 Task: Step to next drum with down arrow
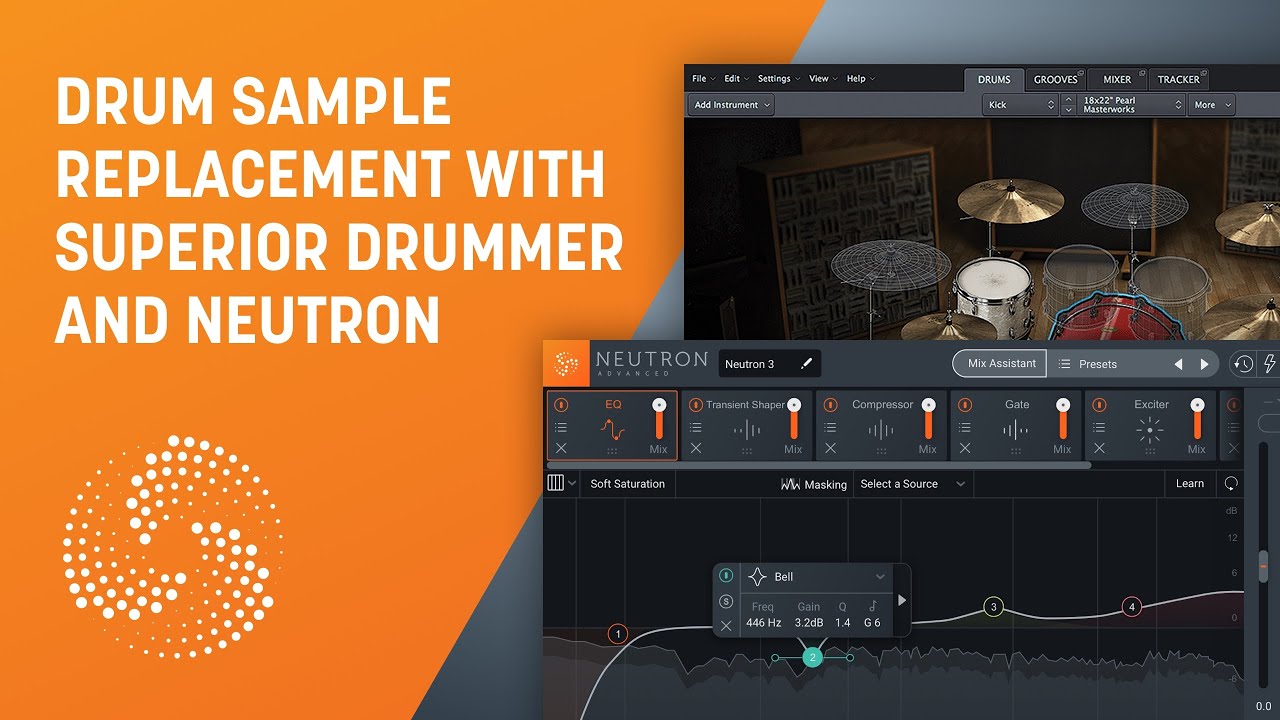1068,110
